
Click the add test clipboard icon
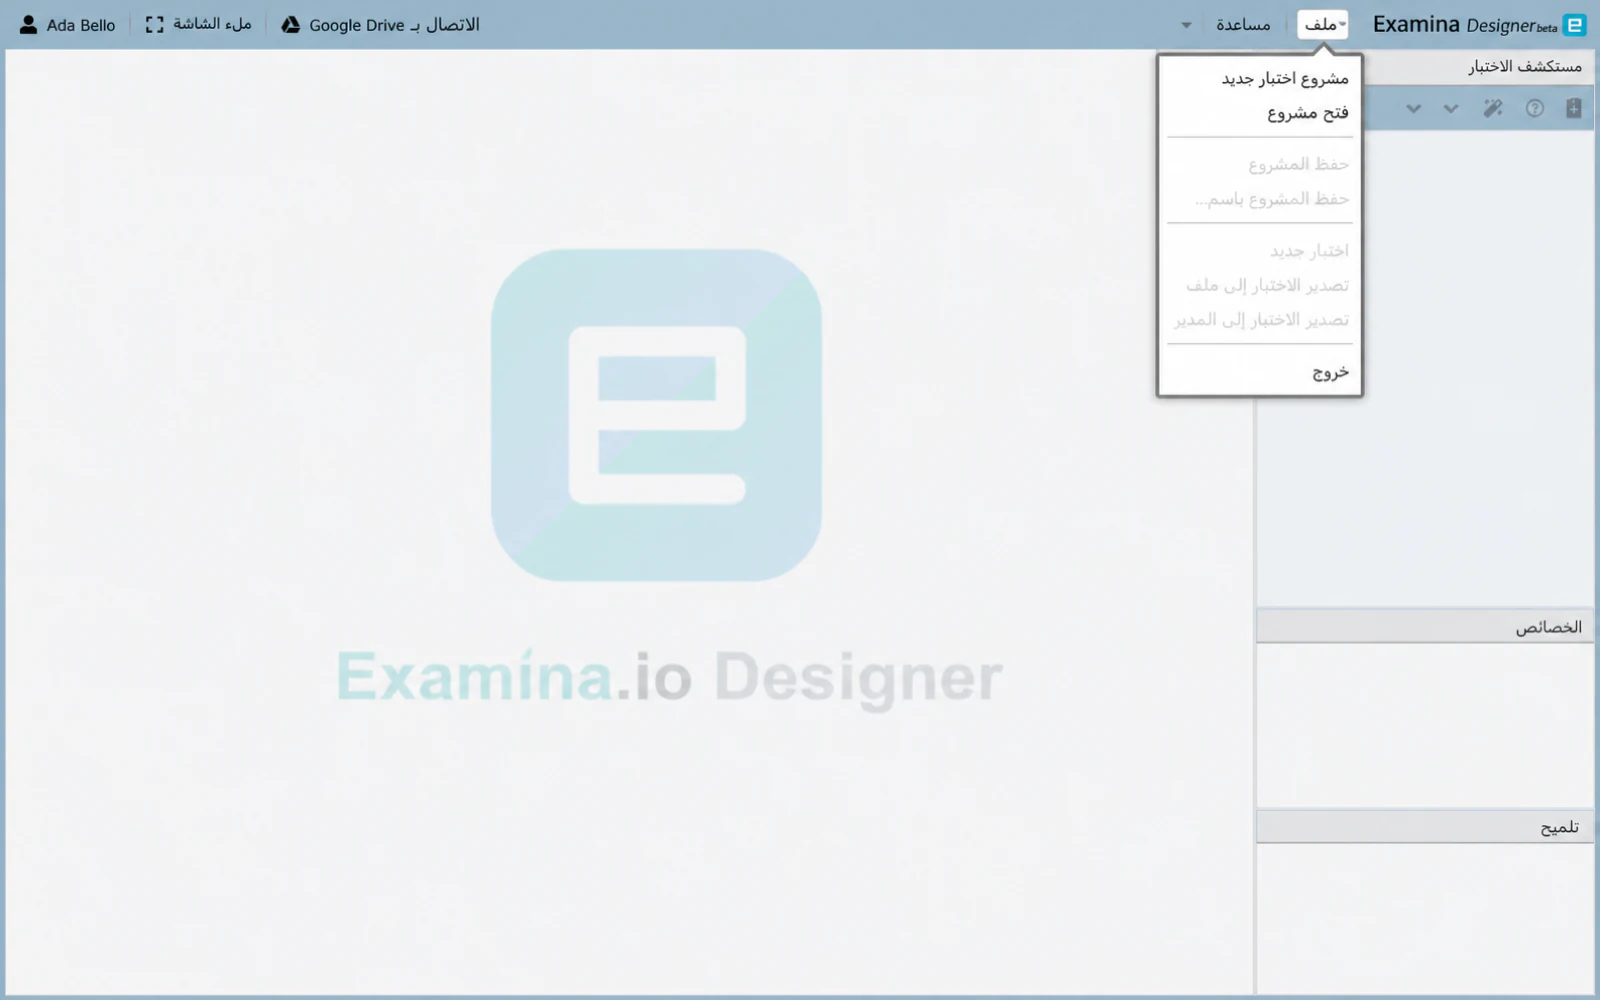[1573, 108]
